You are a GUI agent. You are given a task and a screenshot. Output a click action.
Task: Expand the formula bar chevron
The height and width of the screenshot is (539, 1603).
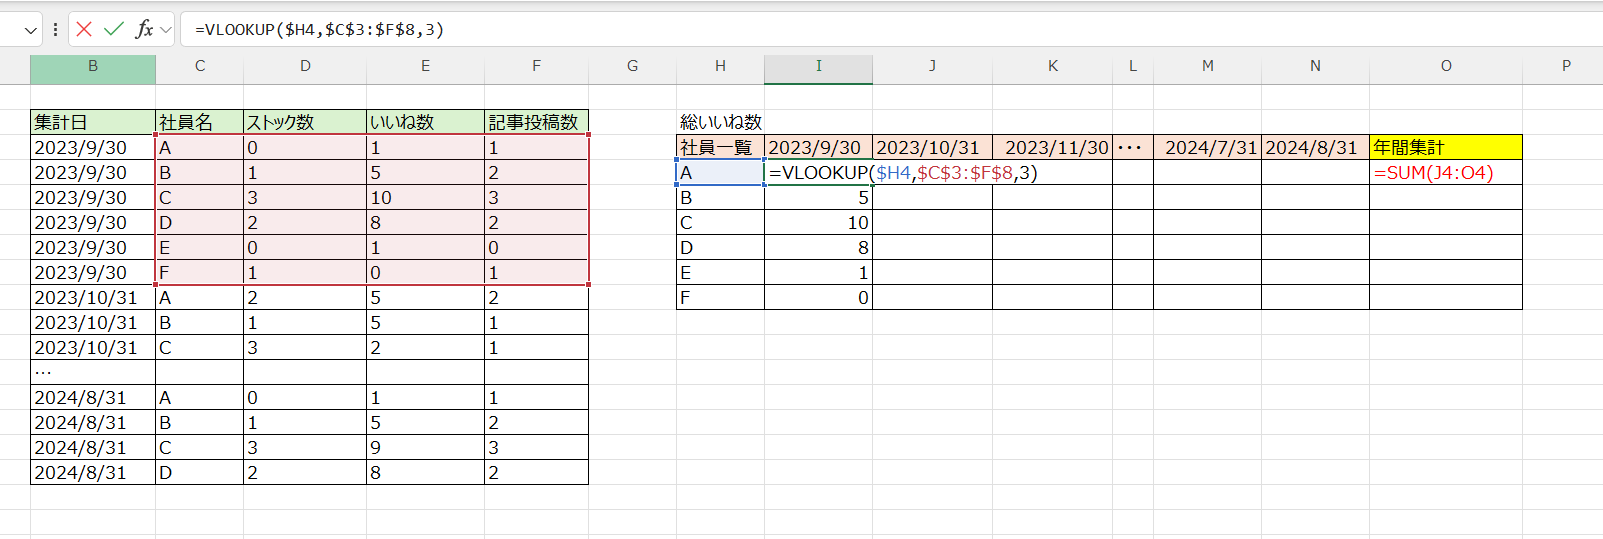click(x=166, y=30)
